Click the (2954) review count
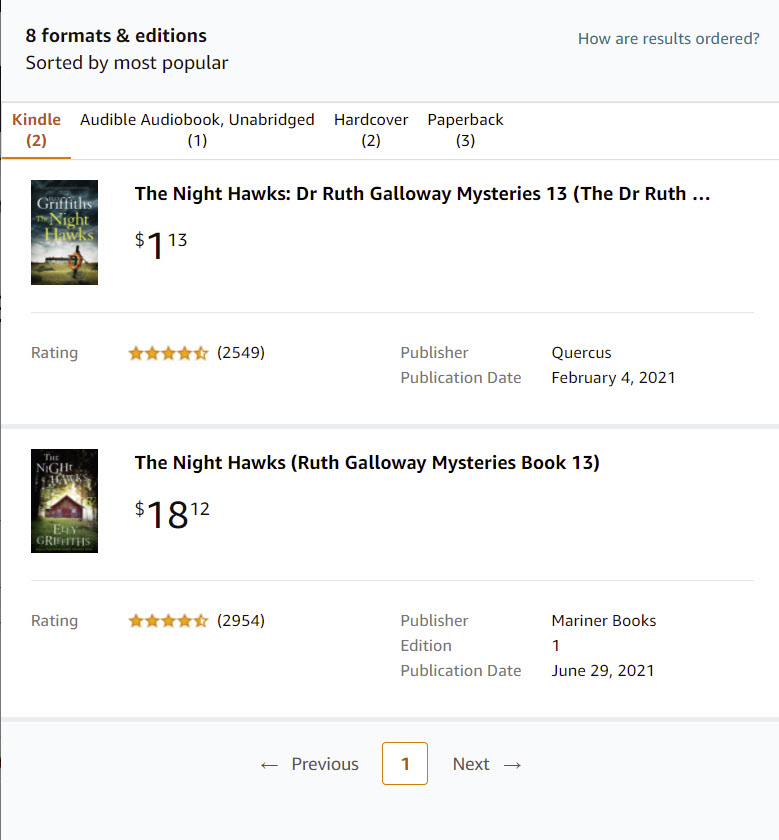 point(241,621)
